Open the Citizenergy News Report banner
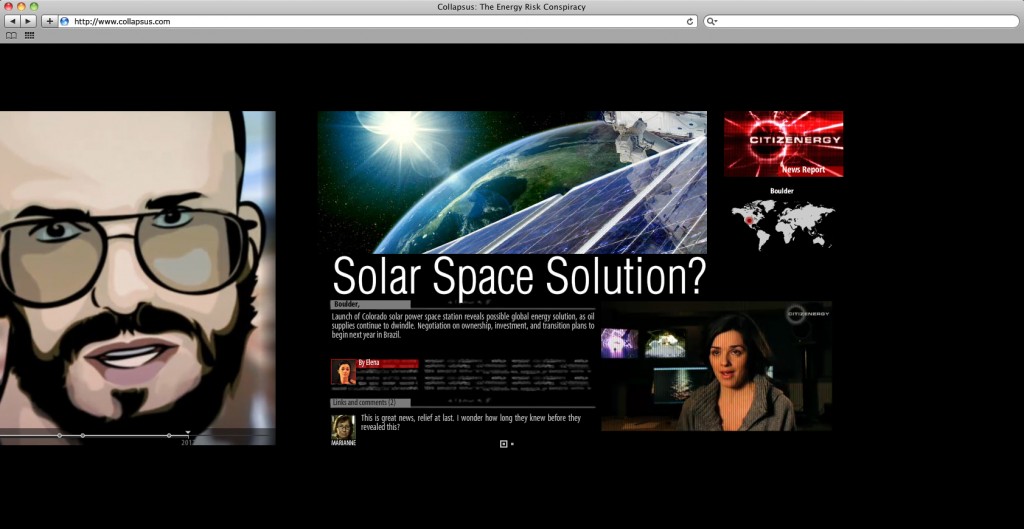This screenshot has height=529, width=1024. tap(783, 144)
